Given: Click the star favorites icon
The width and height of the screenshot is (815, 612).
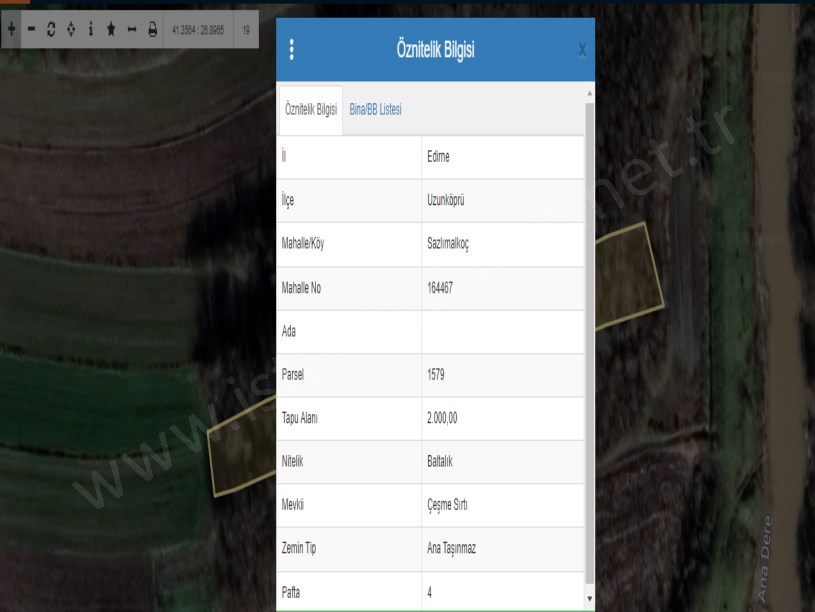Looking at the screenshot, I should pos(111,30).
